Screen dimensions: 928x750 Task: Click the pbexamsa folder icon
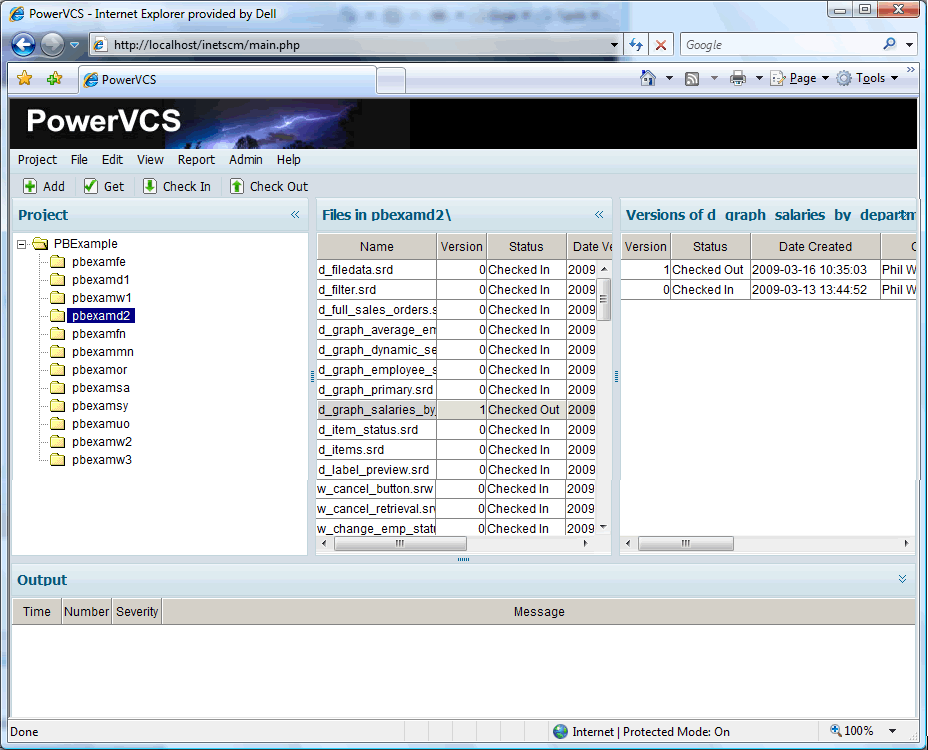57,388
